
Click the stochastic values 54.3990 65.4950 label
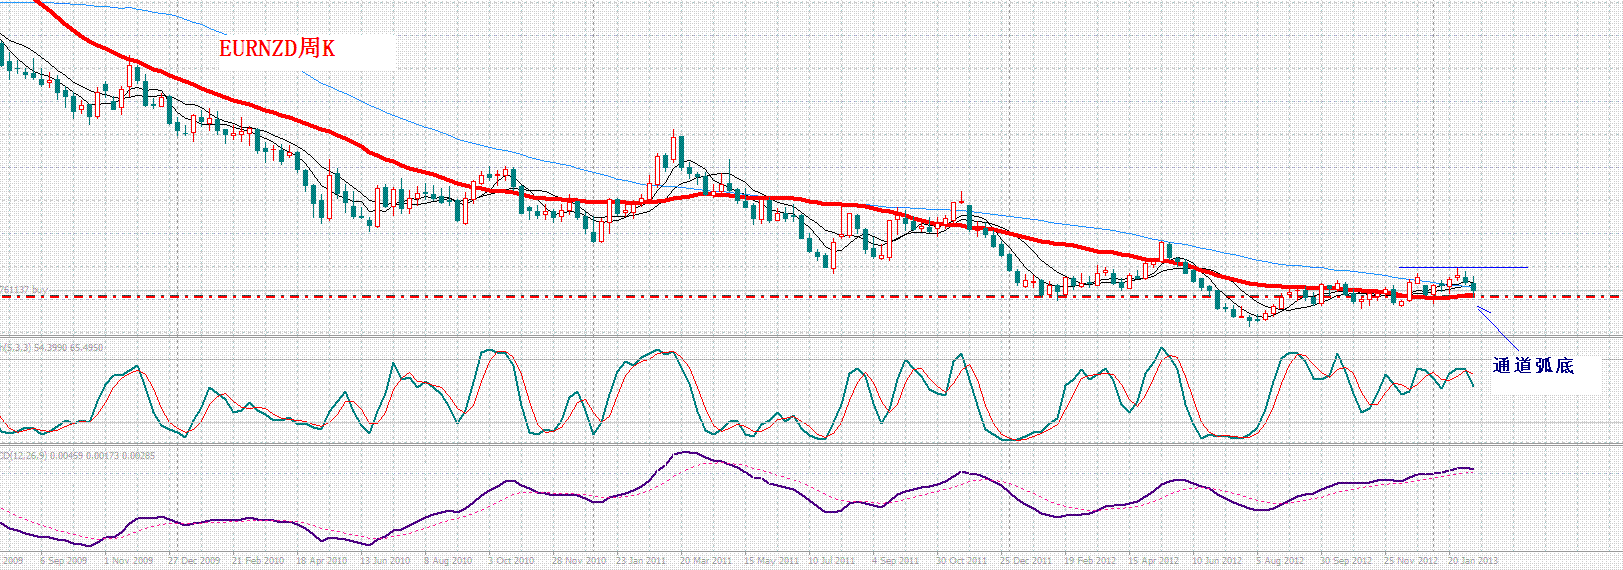[68, 347]
